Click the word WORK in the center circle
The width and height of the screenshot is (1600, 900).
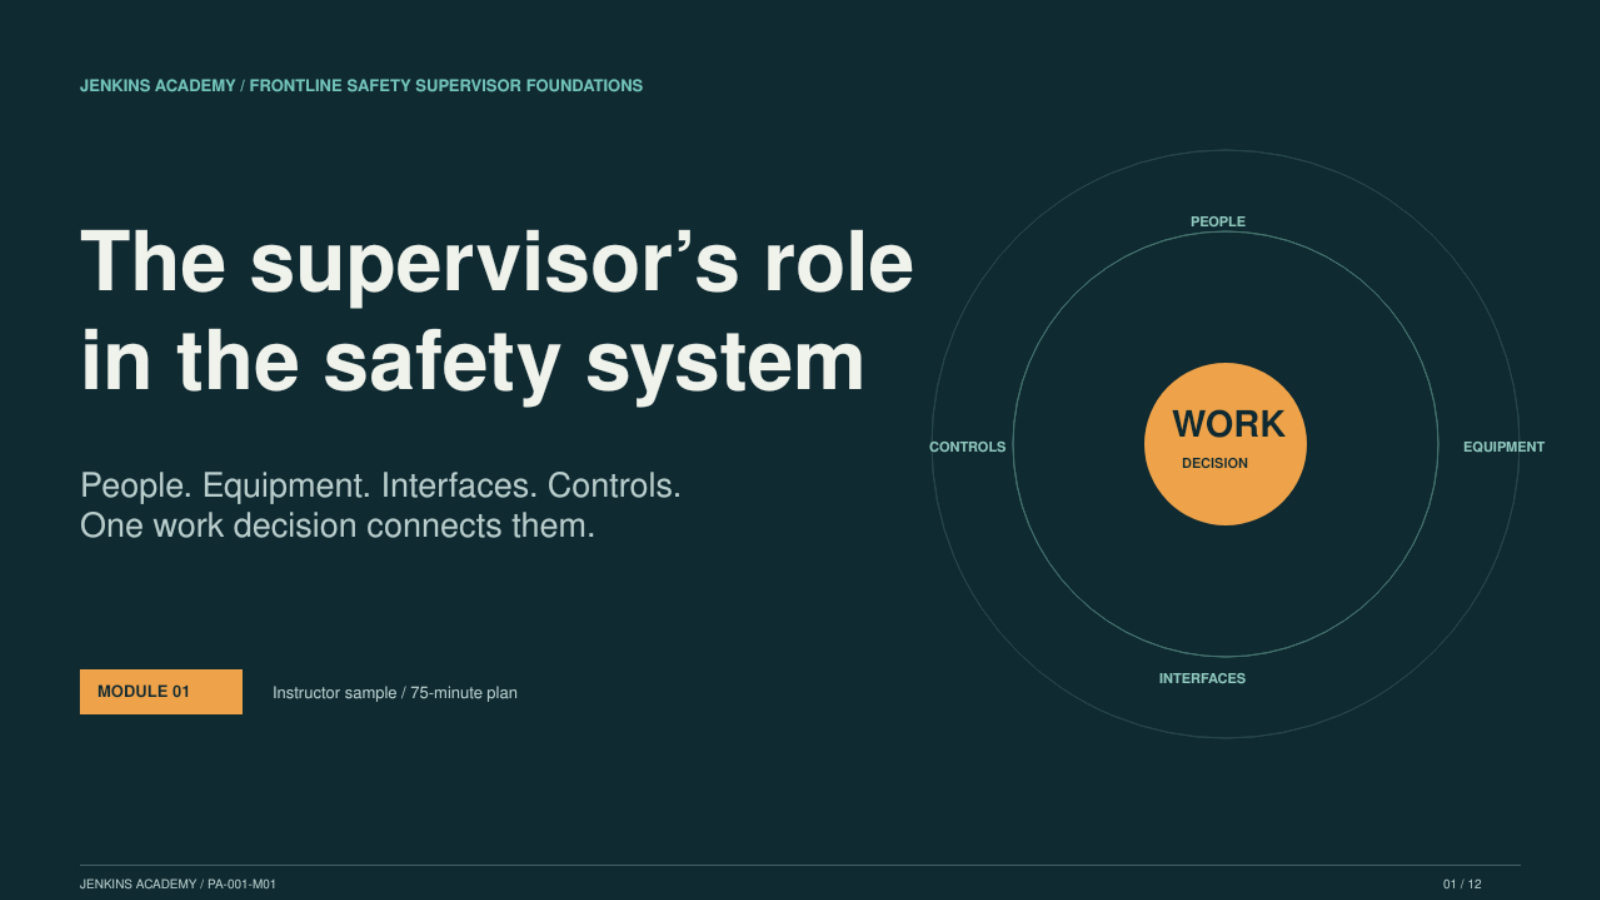tap(1228, 424)
